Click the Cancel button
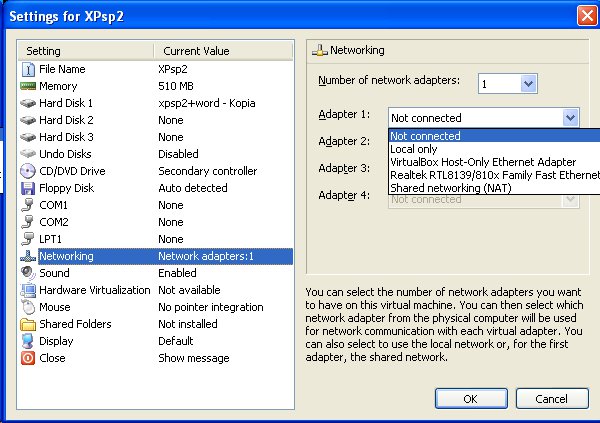This screenshot has width=600, height=423. 552,399
